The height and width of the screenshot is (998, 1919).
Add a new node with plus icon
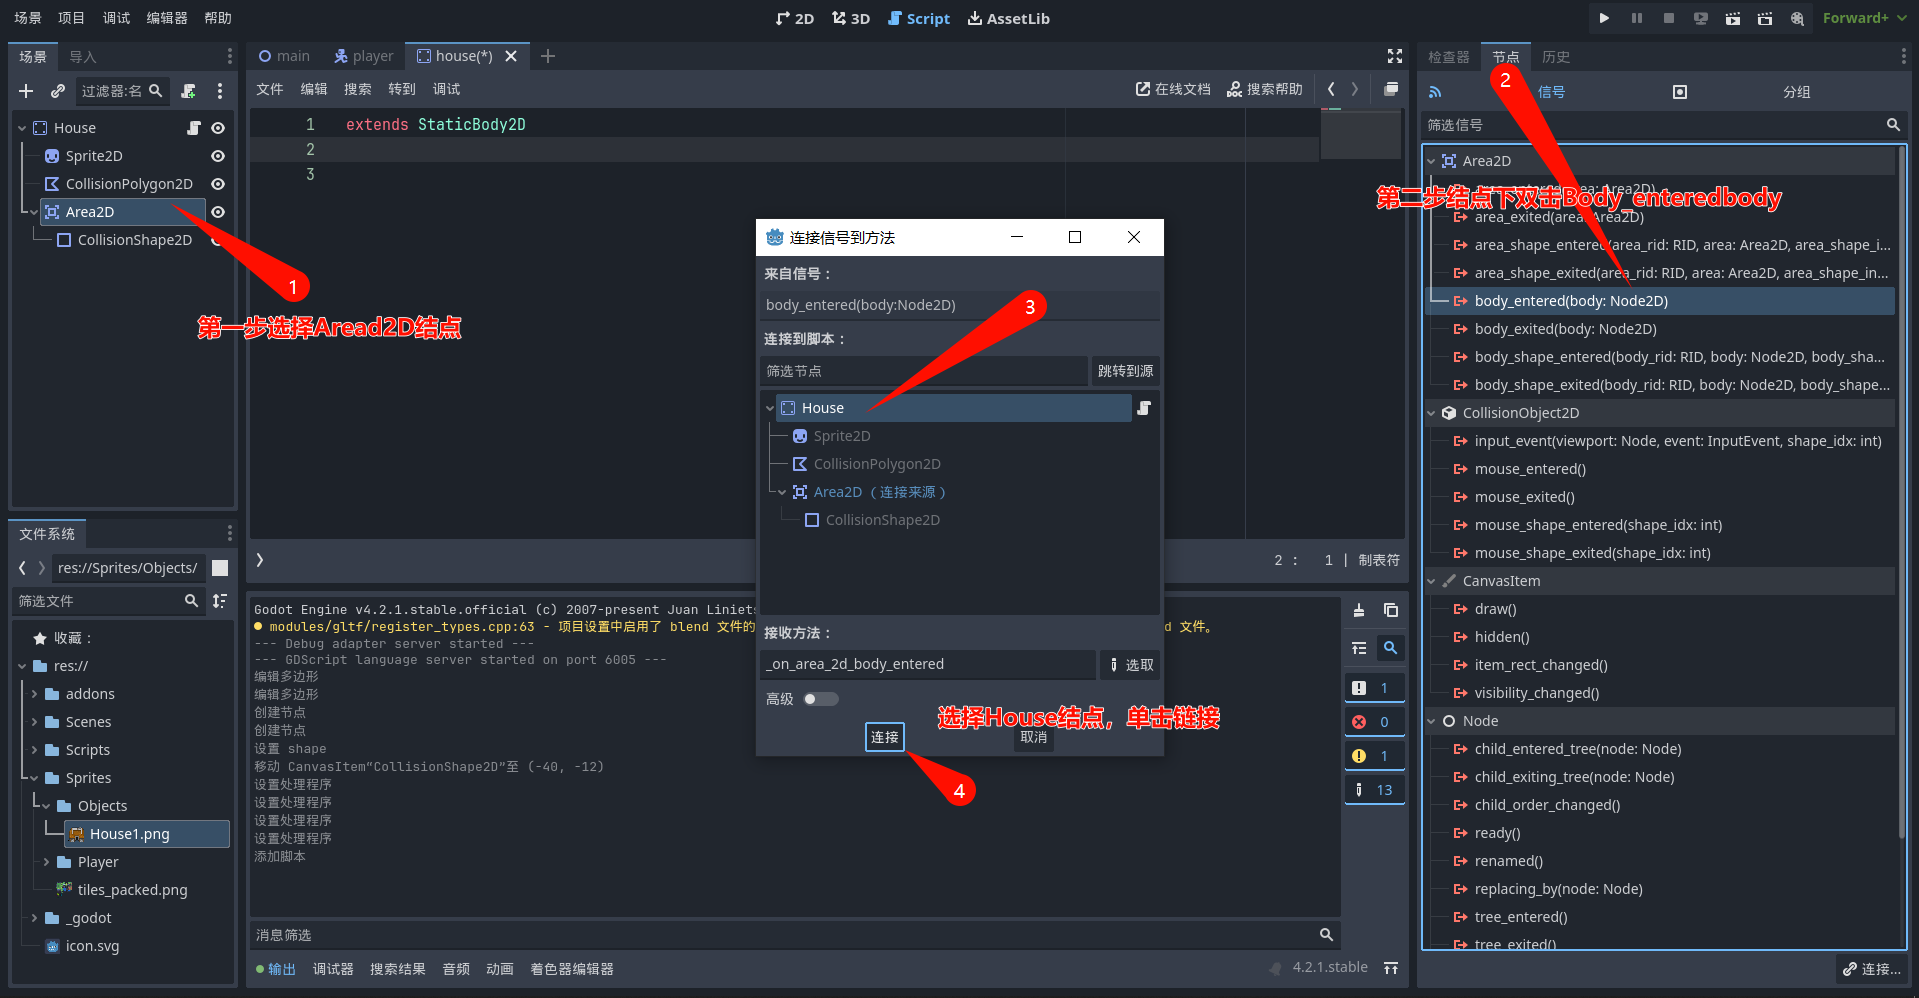(x=26, y=91)
